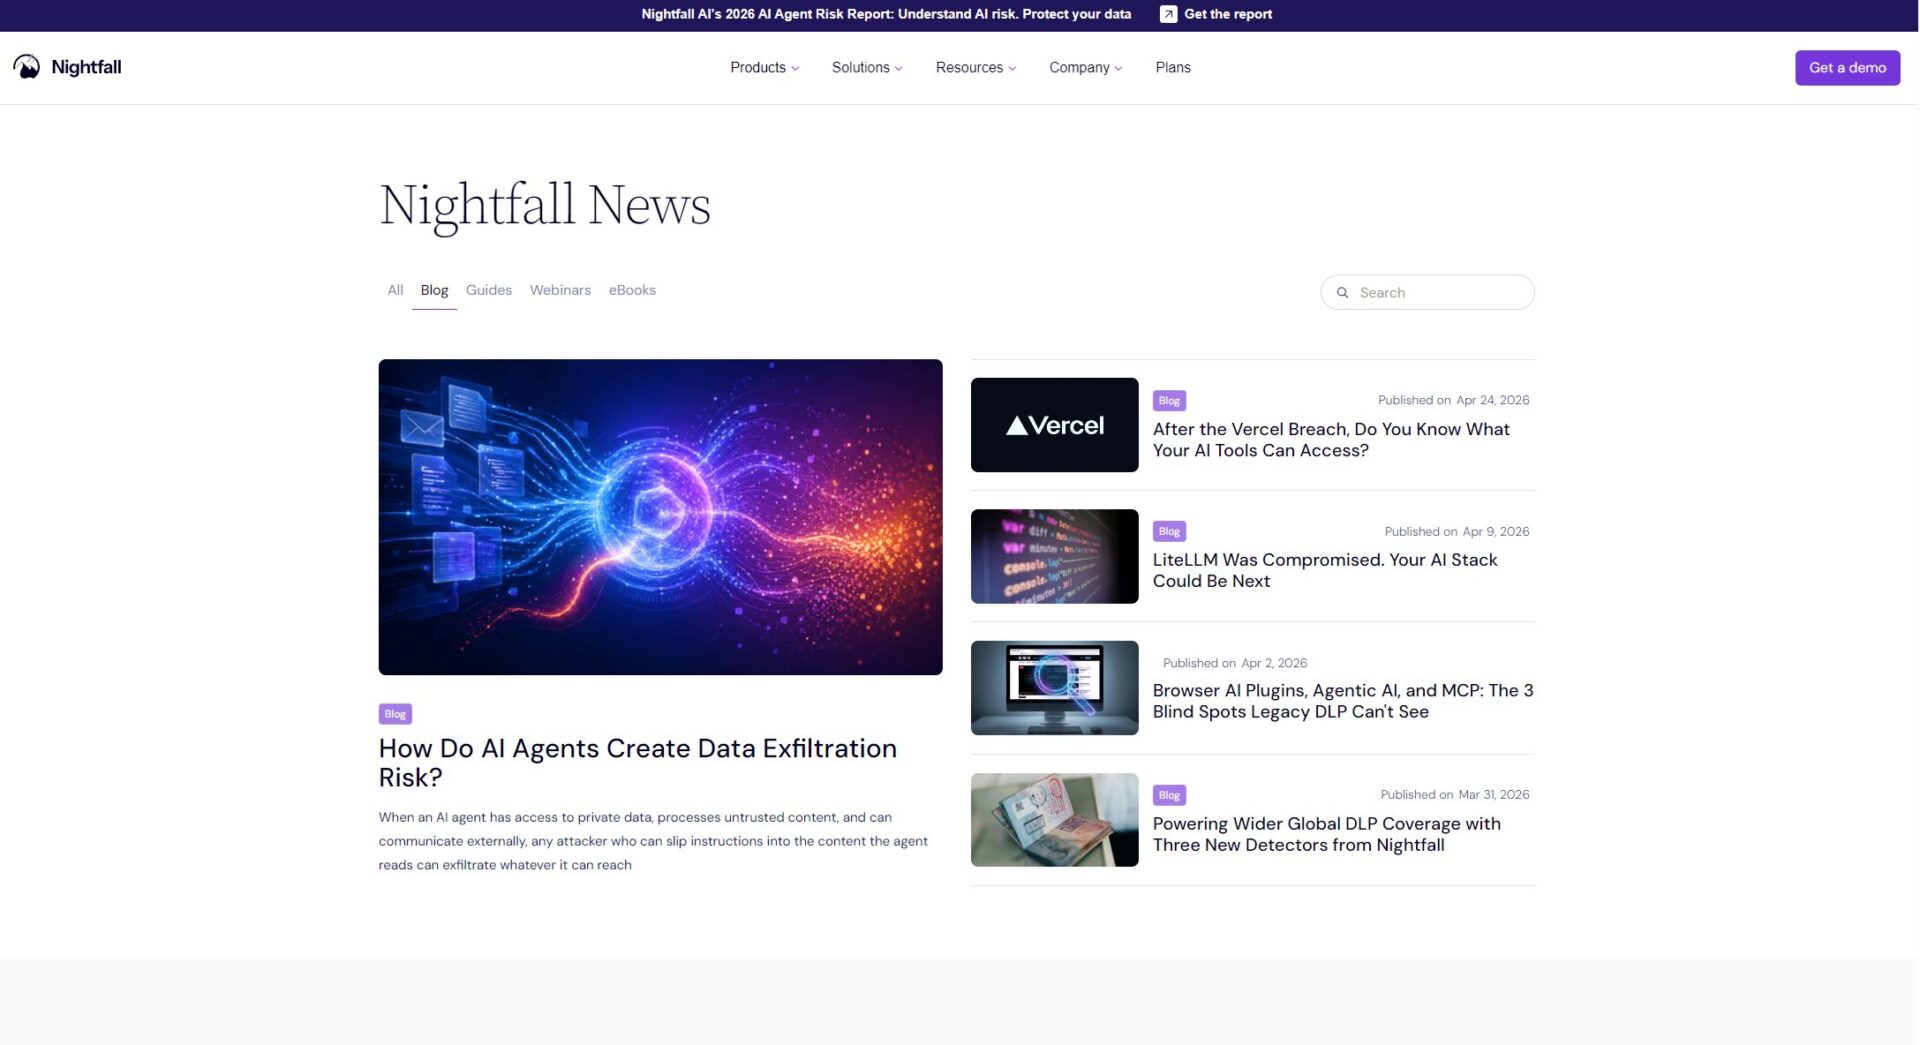This screenshot has height=1045, width=1920.
Task: Click the arrow icon beside Get the report
Action: (1168, 14)
